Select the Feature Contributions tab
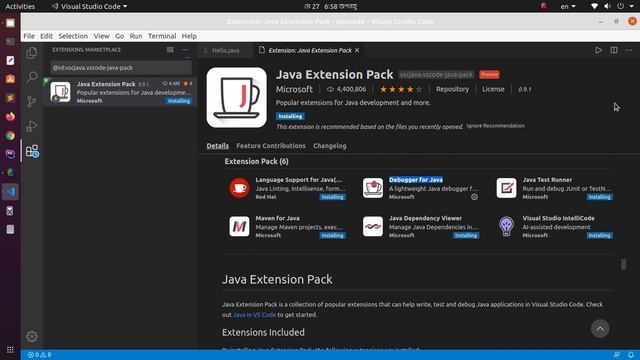This screenshot has height=360, width=640. point(271,146)
